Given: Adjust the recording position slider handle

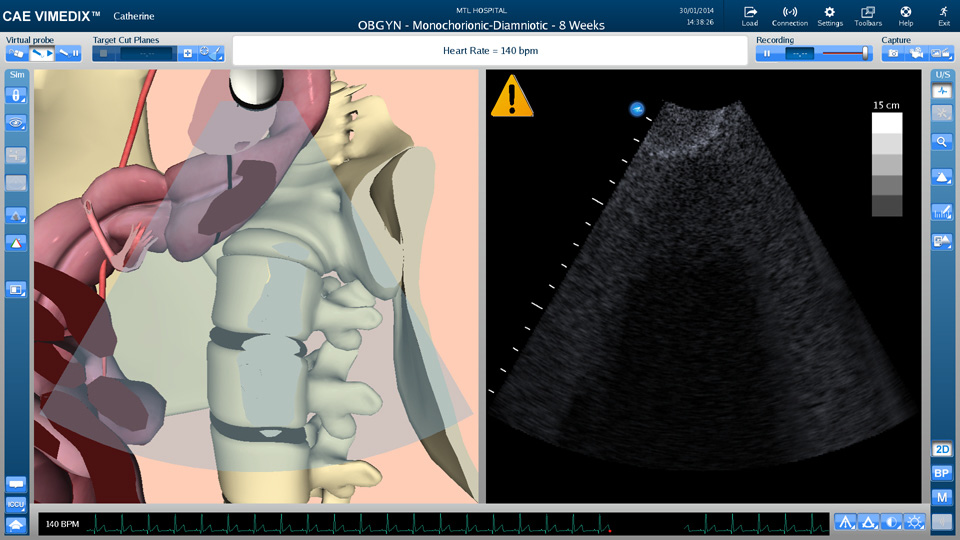Looking at the screenshot, I should [865, 53].
